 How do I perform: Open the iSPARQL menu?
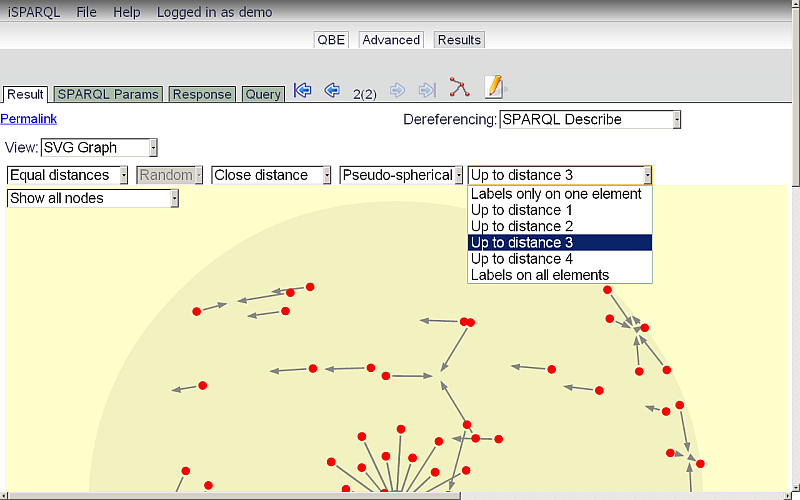(34, 12)
